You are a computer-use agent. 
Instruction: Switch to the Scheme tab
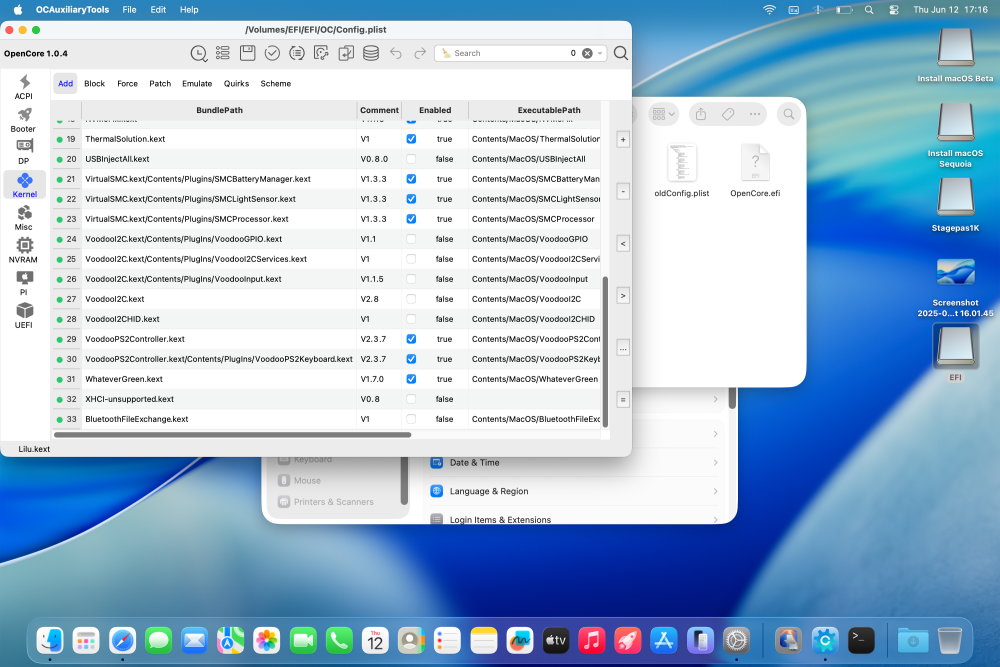click(276, 84)
